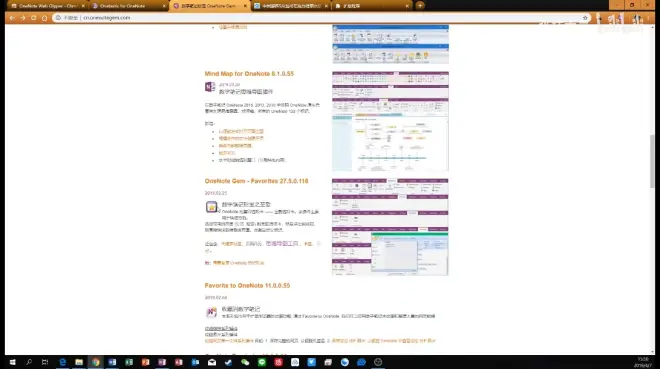Screen dimensions: 660x369
Task: Reload the page with the refresh icon
Action: 34,18
